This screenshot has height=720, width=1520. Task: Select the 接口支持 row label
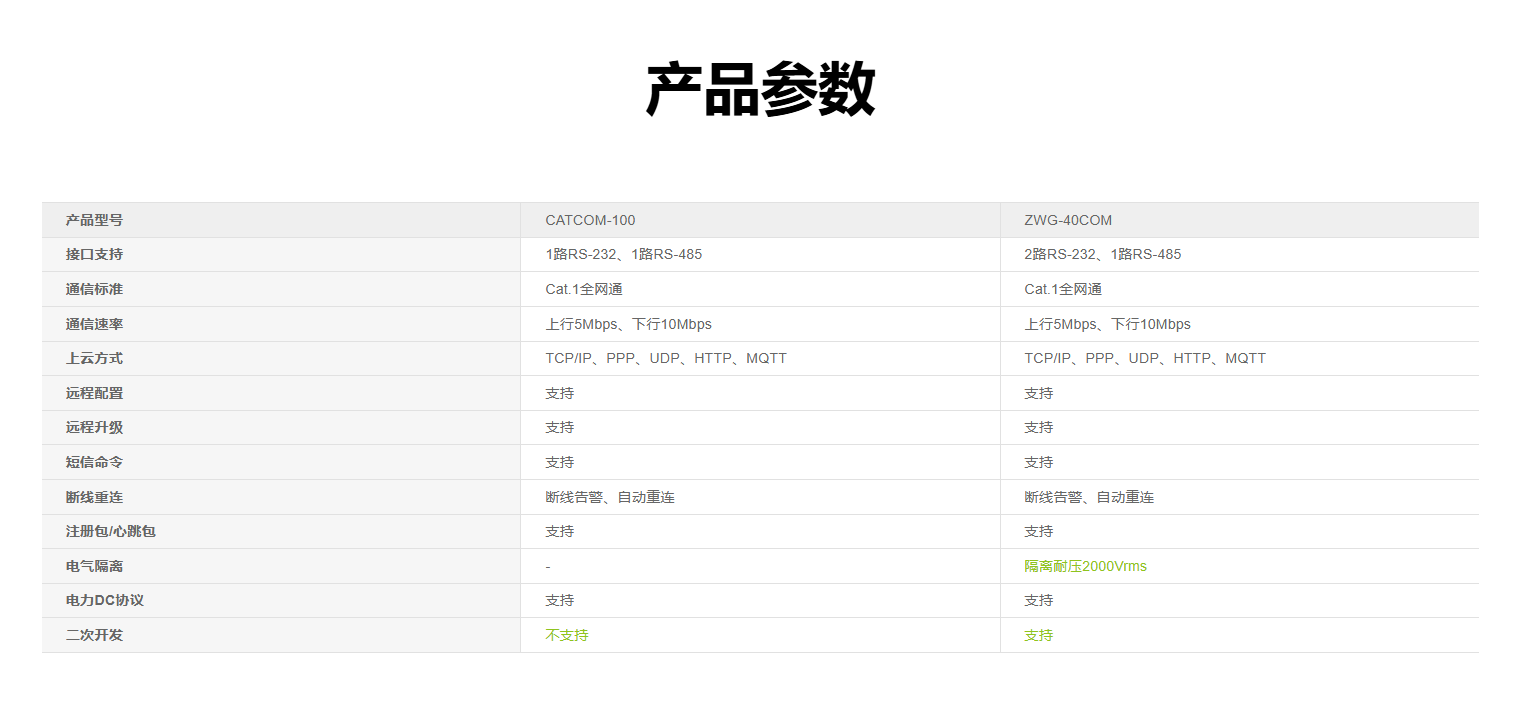tap(94, 254)
